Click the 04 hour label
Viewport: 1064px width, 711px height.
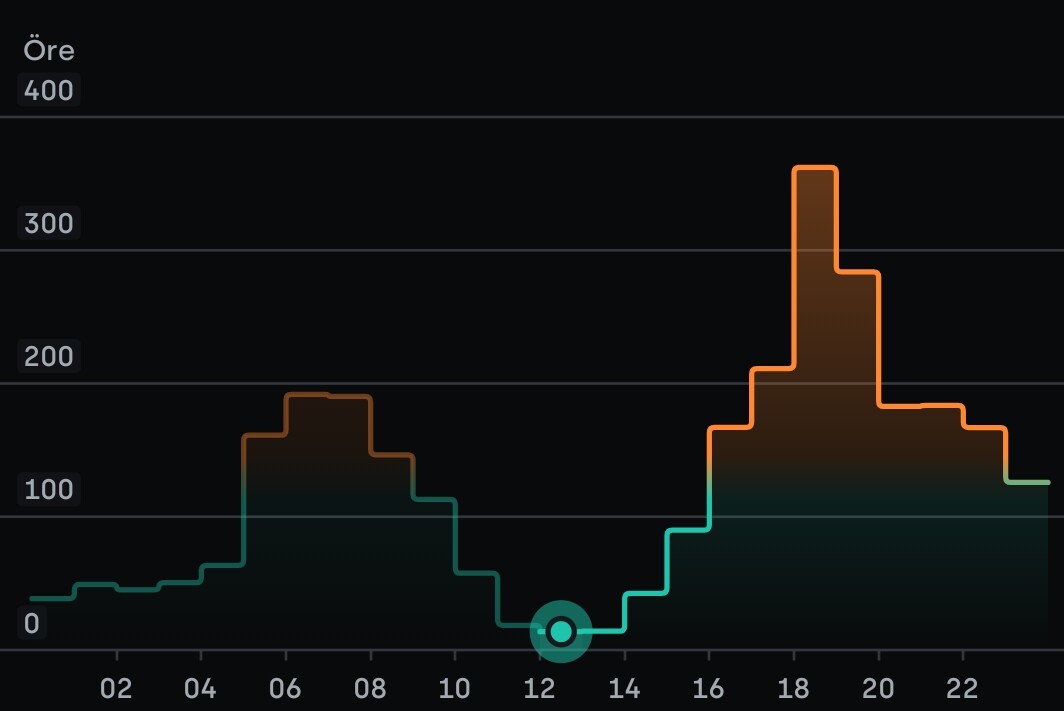click(200, 689)
